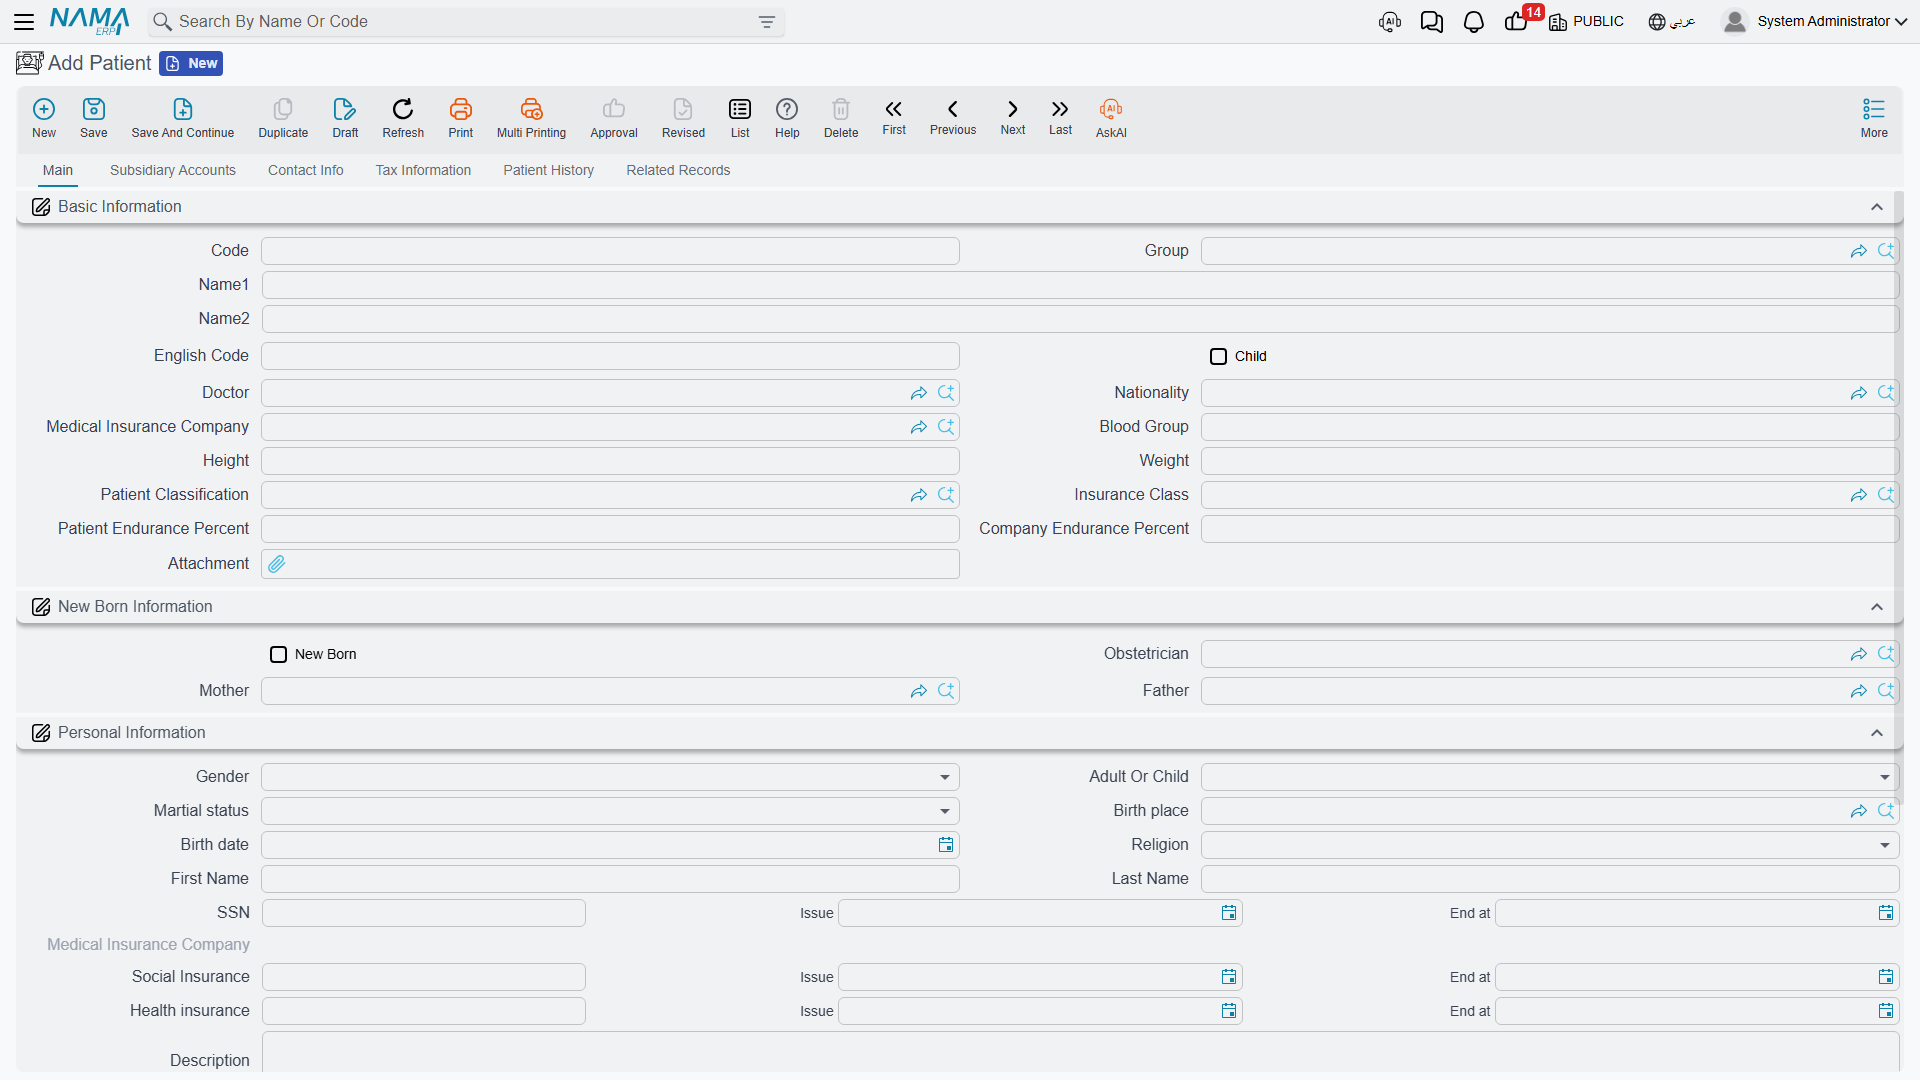The width and height of the screenshot is (1920, 1080).
Task: Go to Next record
Action: [x=1013, y=117]
